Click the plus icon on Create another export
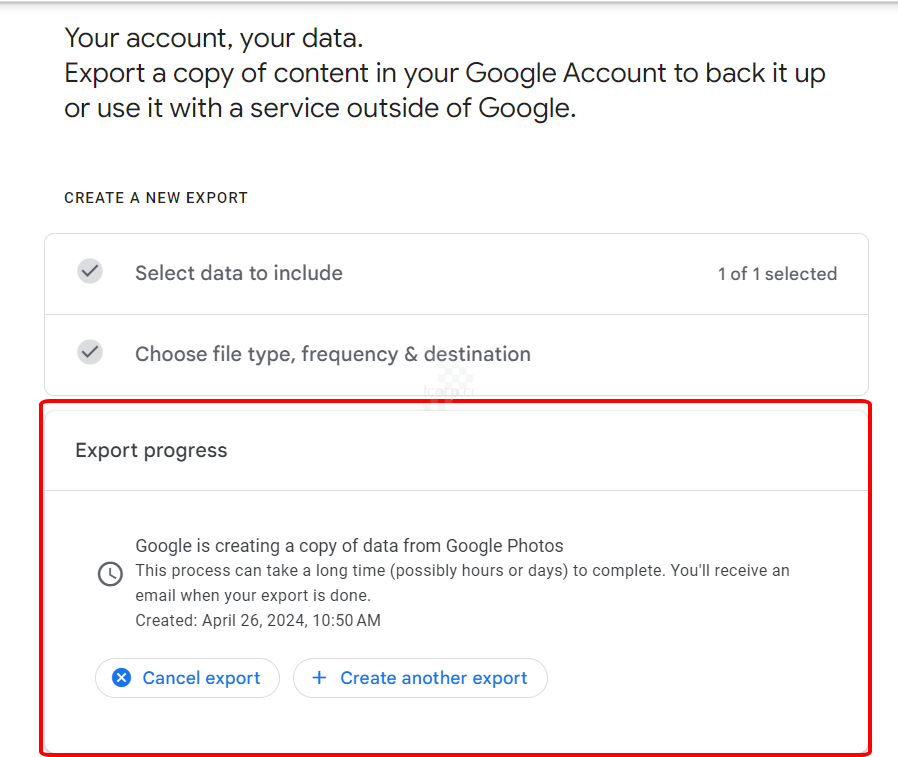898x757 pixels. coord(319,678)
